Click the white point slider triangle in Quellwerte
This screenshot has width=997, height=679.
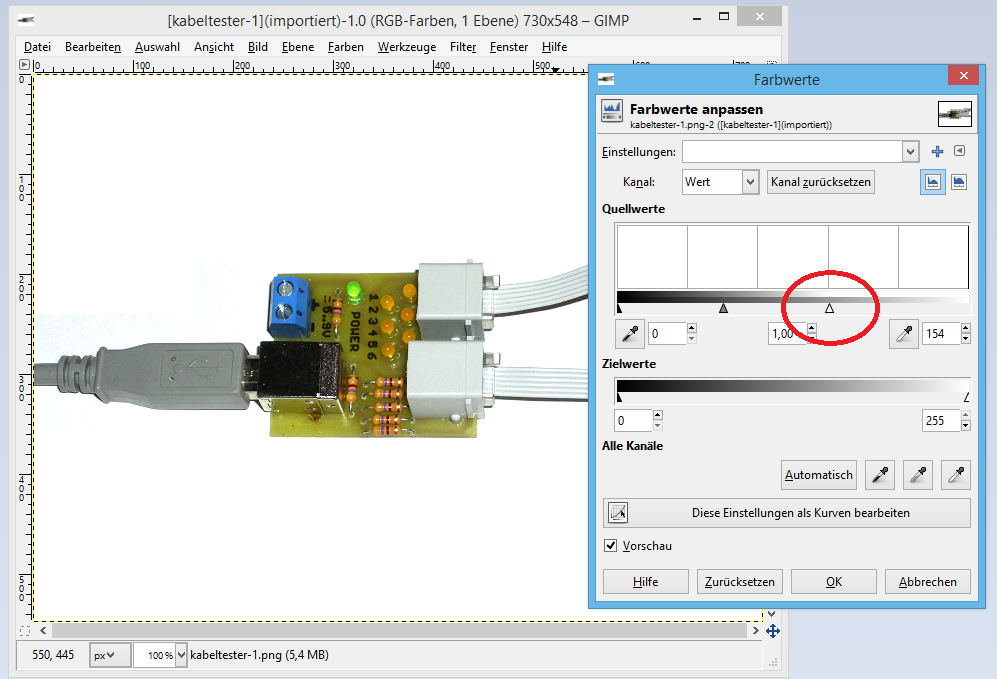point(829,308)
